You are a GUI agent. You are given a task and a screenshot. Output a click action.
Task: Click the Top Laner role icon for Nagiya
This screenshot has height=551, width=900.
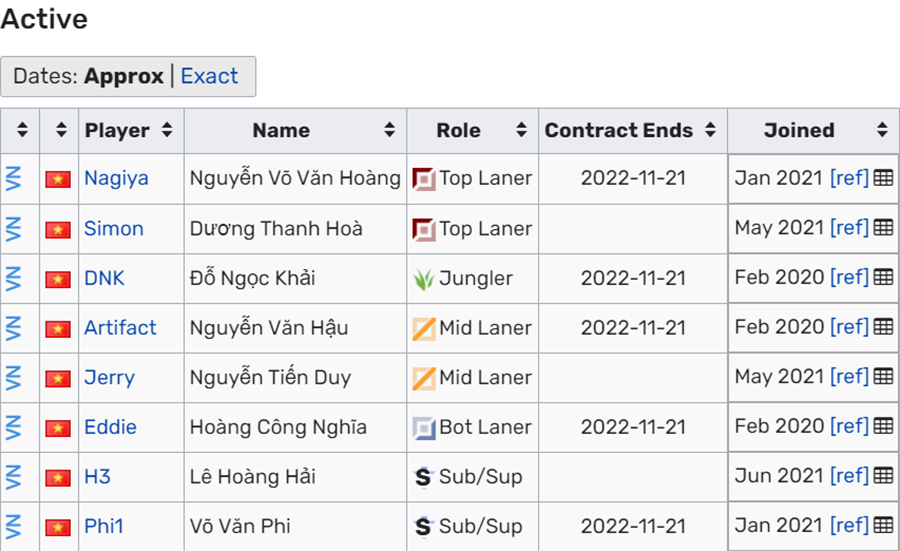click(x=424, y=179)
